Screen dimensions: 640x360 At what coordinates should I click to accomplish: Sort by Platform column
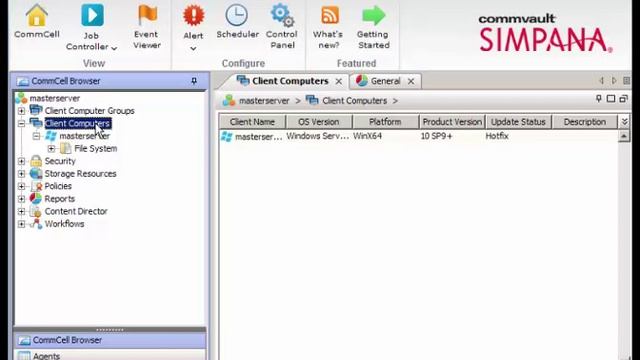point(385,122)
